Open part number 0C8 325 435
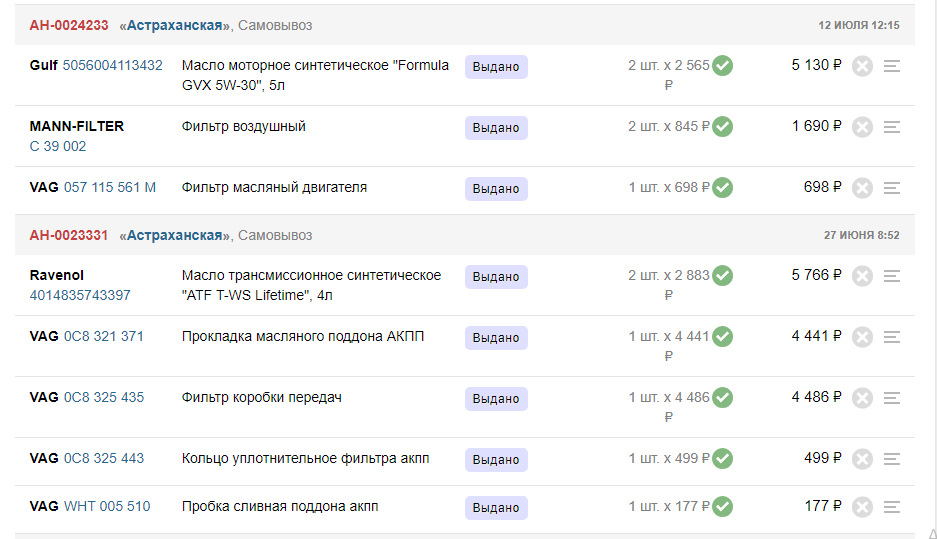 click(x=104, y=397)
